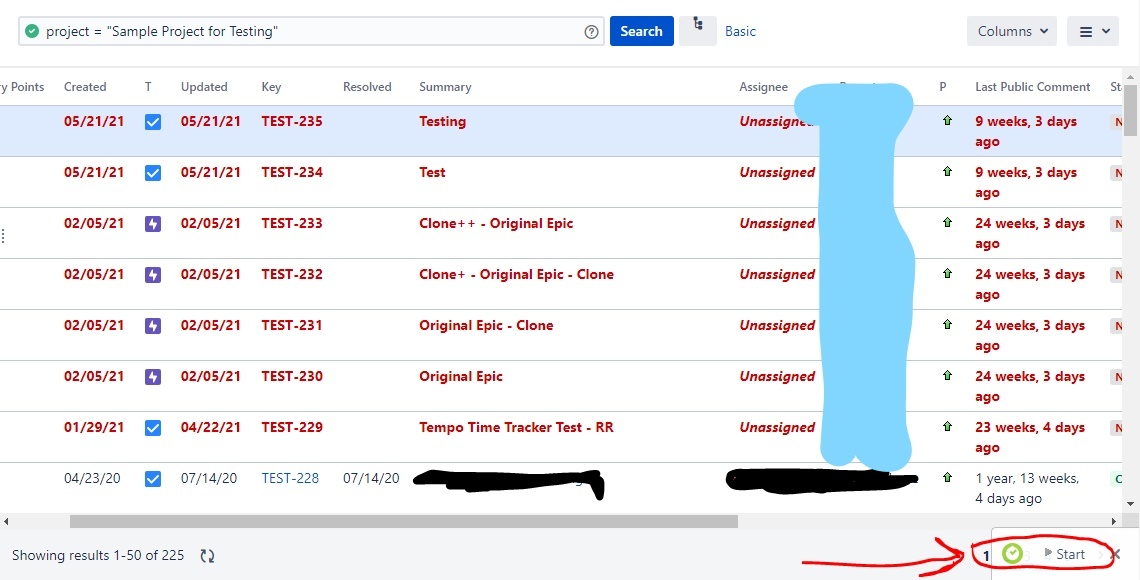Click the task type checkbox icon for TEST-235
1140x580 pixels.
tap(153, 122)
